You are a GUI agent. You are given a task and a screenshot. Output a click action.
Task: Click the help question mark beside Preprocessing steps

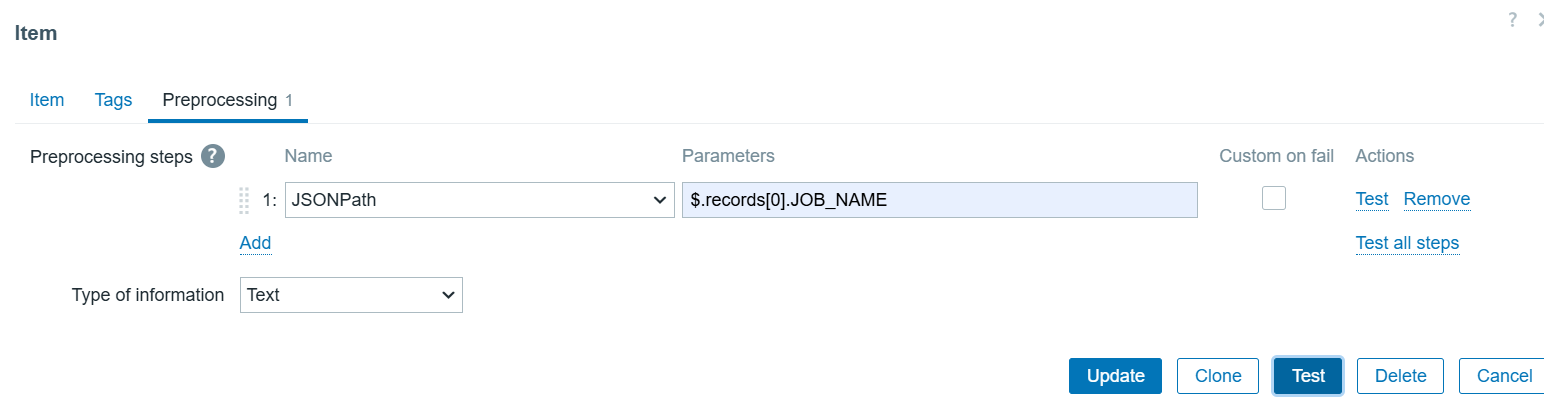[212, 157]
